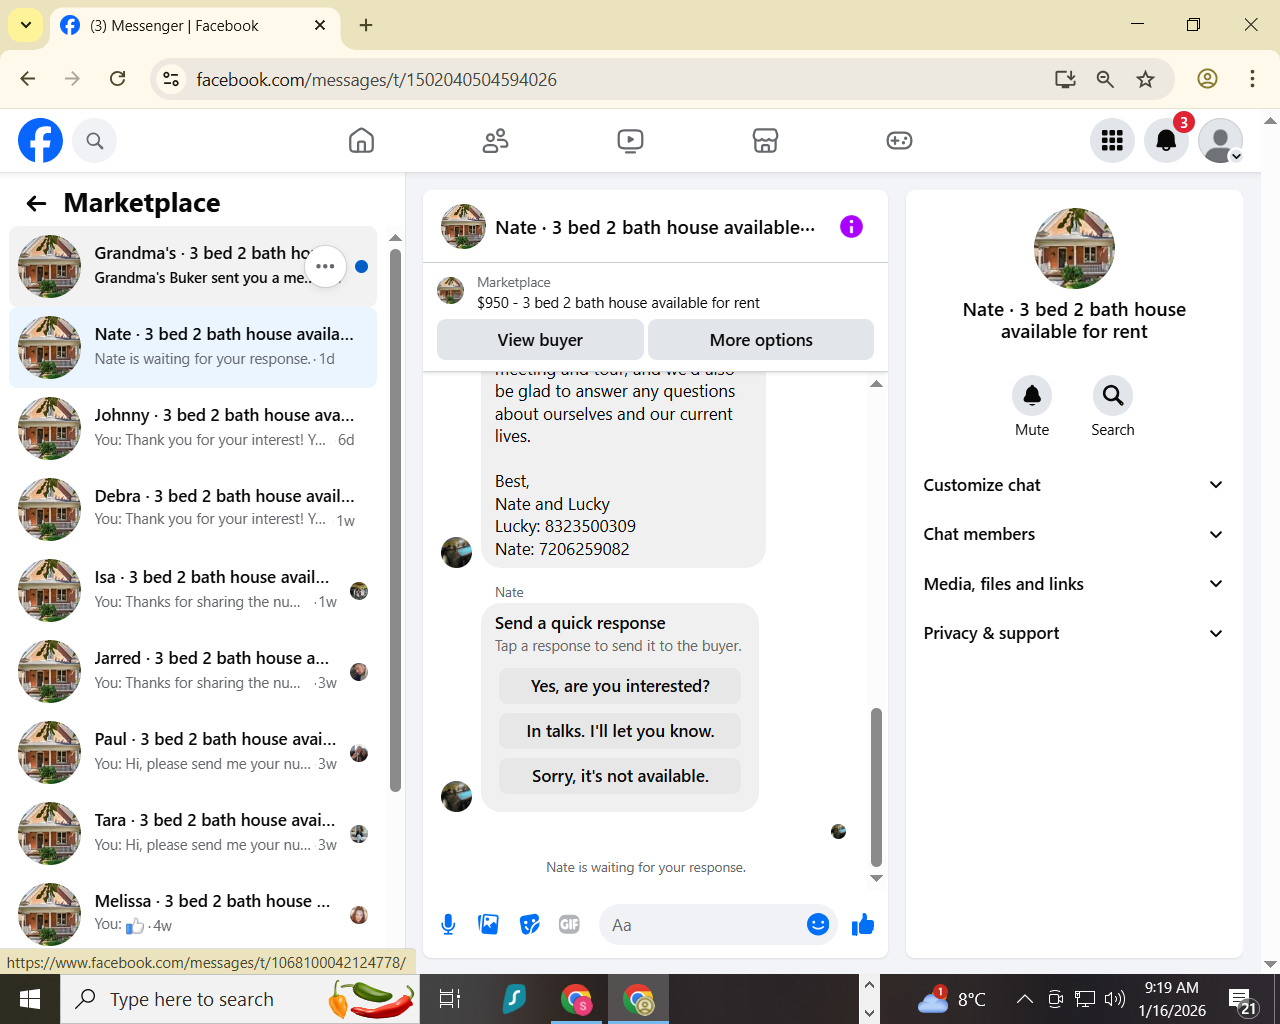Send quick reply 'In talks. I'll let you know.'
The height and width of the screenshot is (1024, 1280).
(620, 731)
